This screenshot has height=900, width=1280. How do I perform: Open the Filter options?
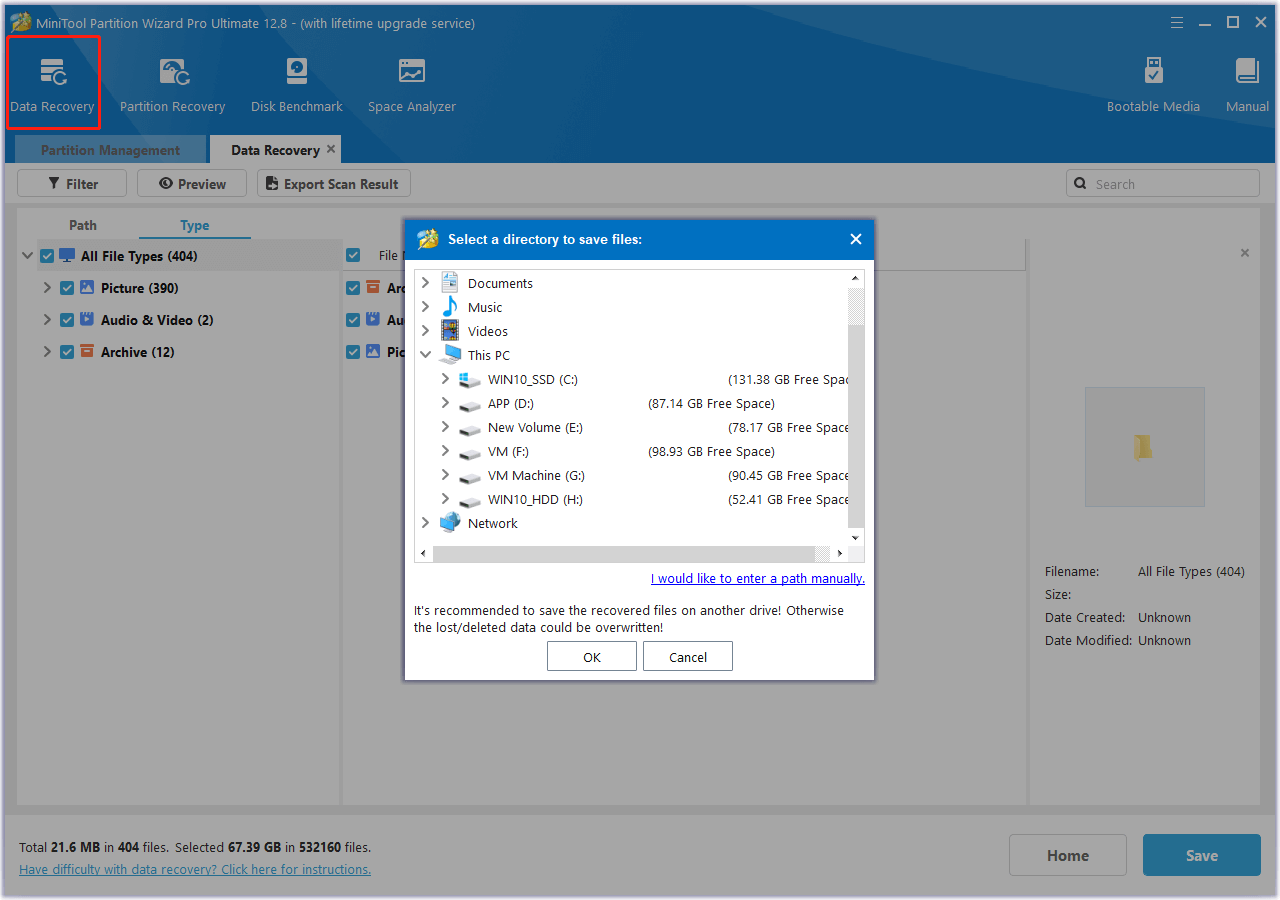[71, 183]
